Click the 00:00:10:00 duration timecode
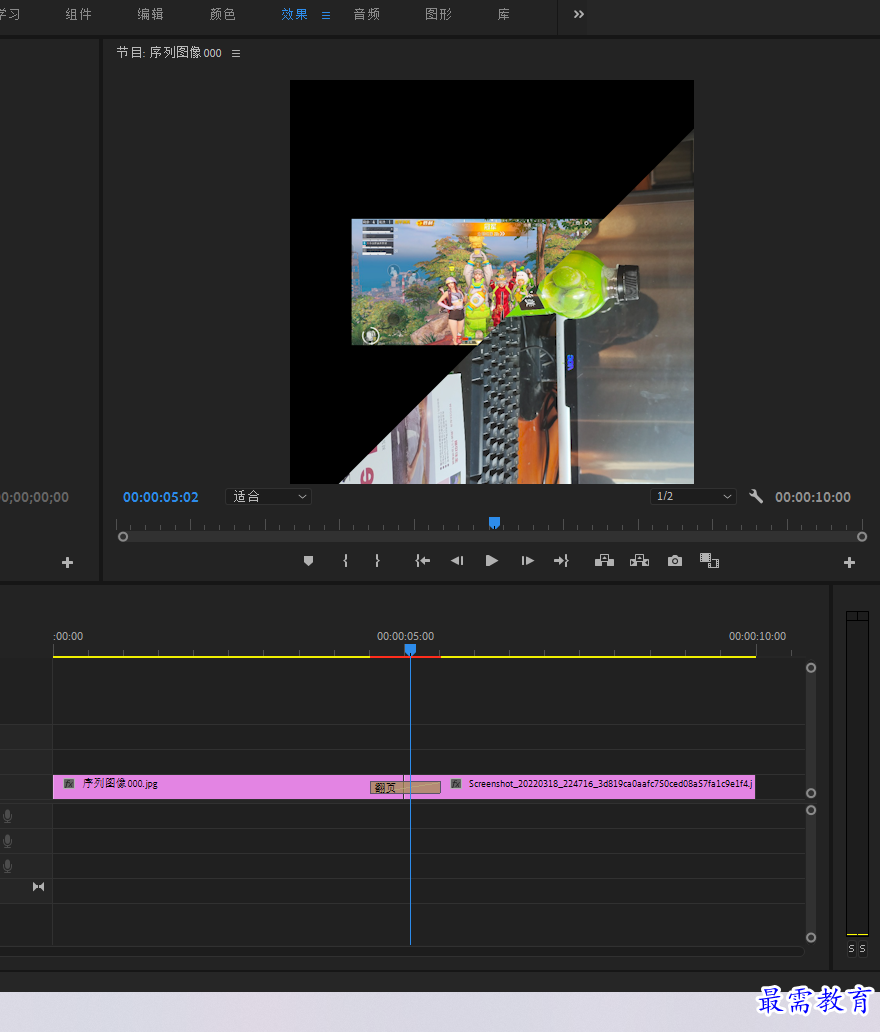880x1032 pixels. (813, 498)
